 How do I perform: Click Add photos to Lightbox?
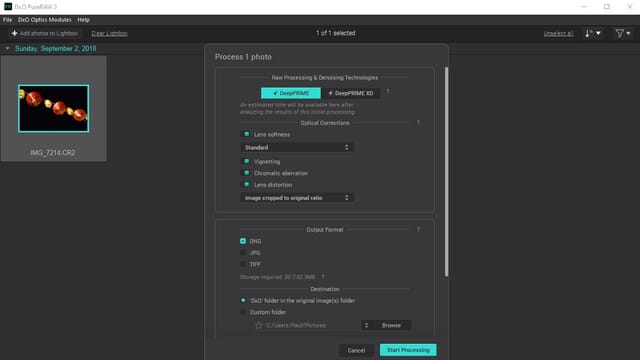coord(45,33)
